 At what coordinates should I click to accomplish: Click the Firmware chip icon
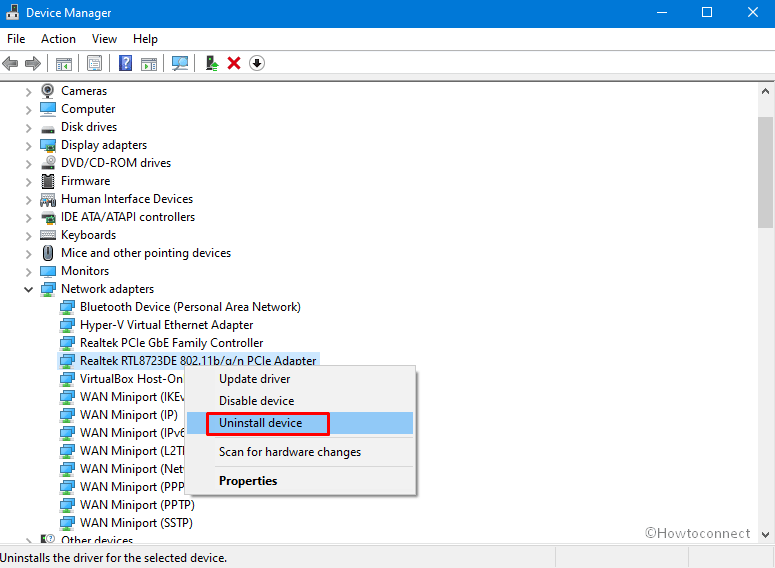tap(48, 181)
